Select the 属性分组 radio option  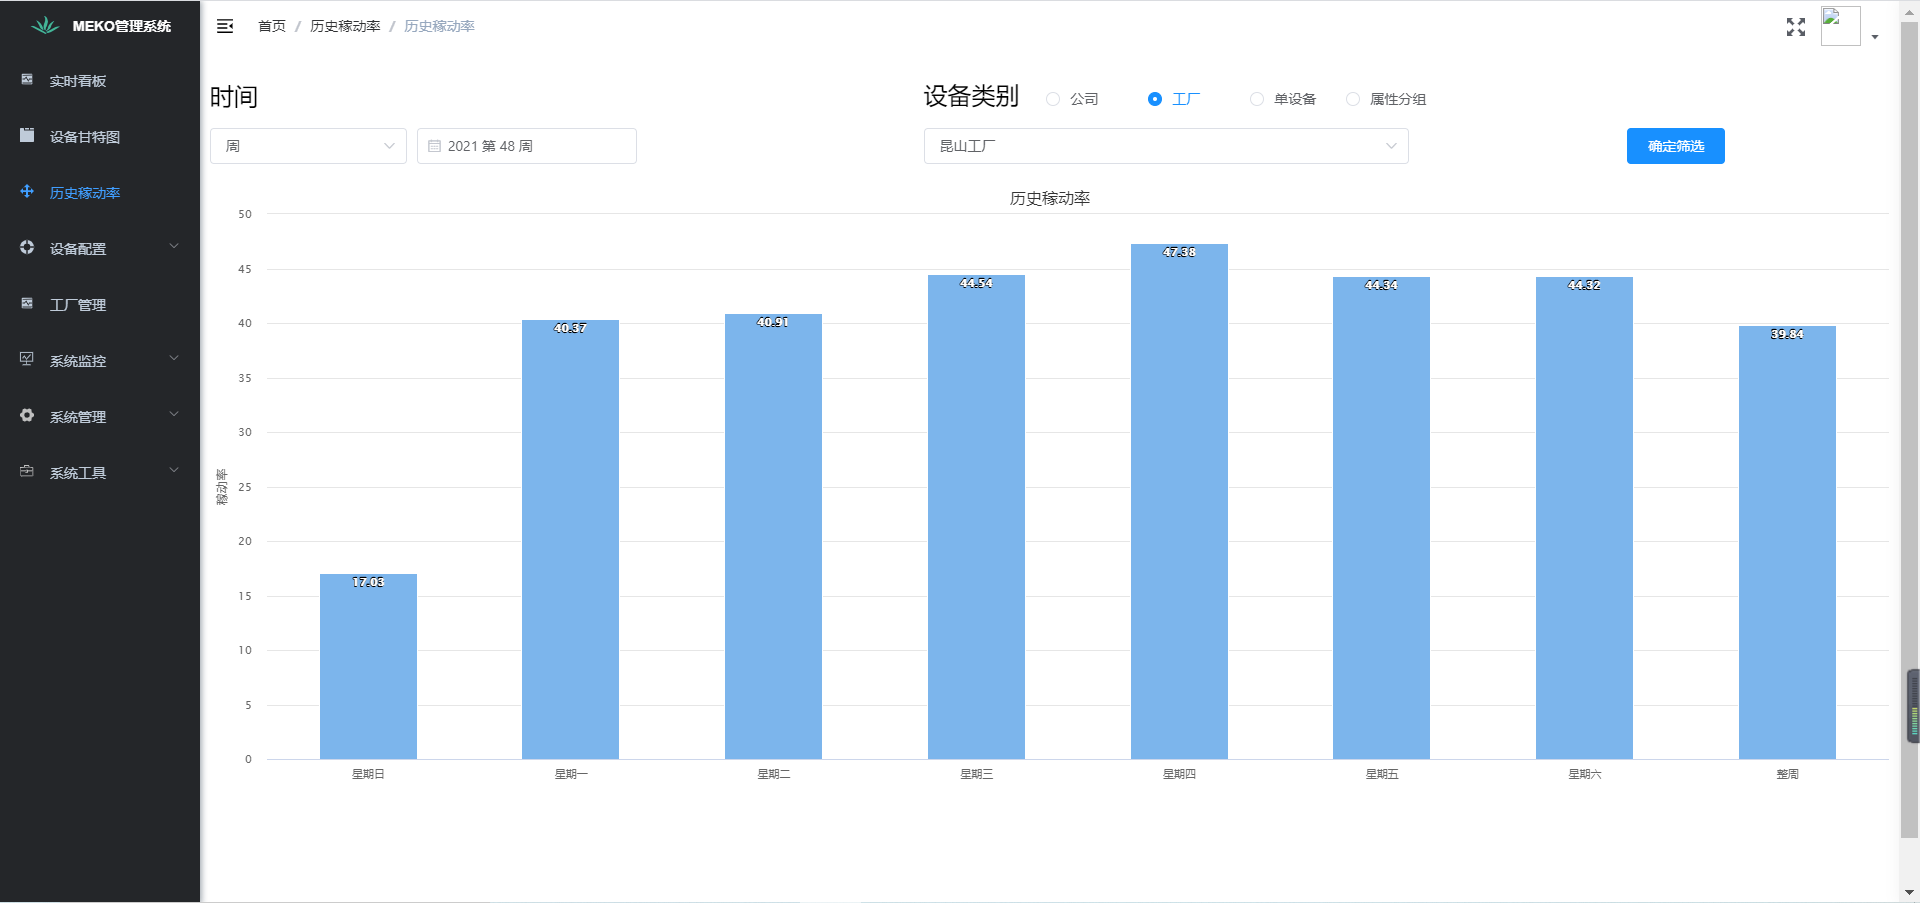(1353, 99)
